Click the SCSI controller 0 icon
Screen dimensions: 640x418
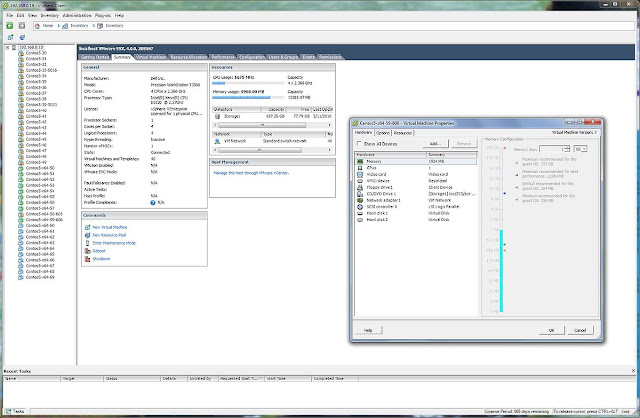pos(360,207)
